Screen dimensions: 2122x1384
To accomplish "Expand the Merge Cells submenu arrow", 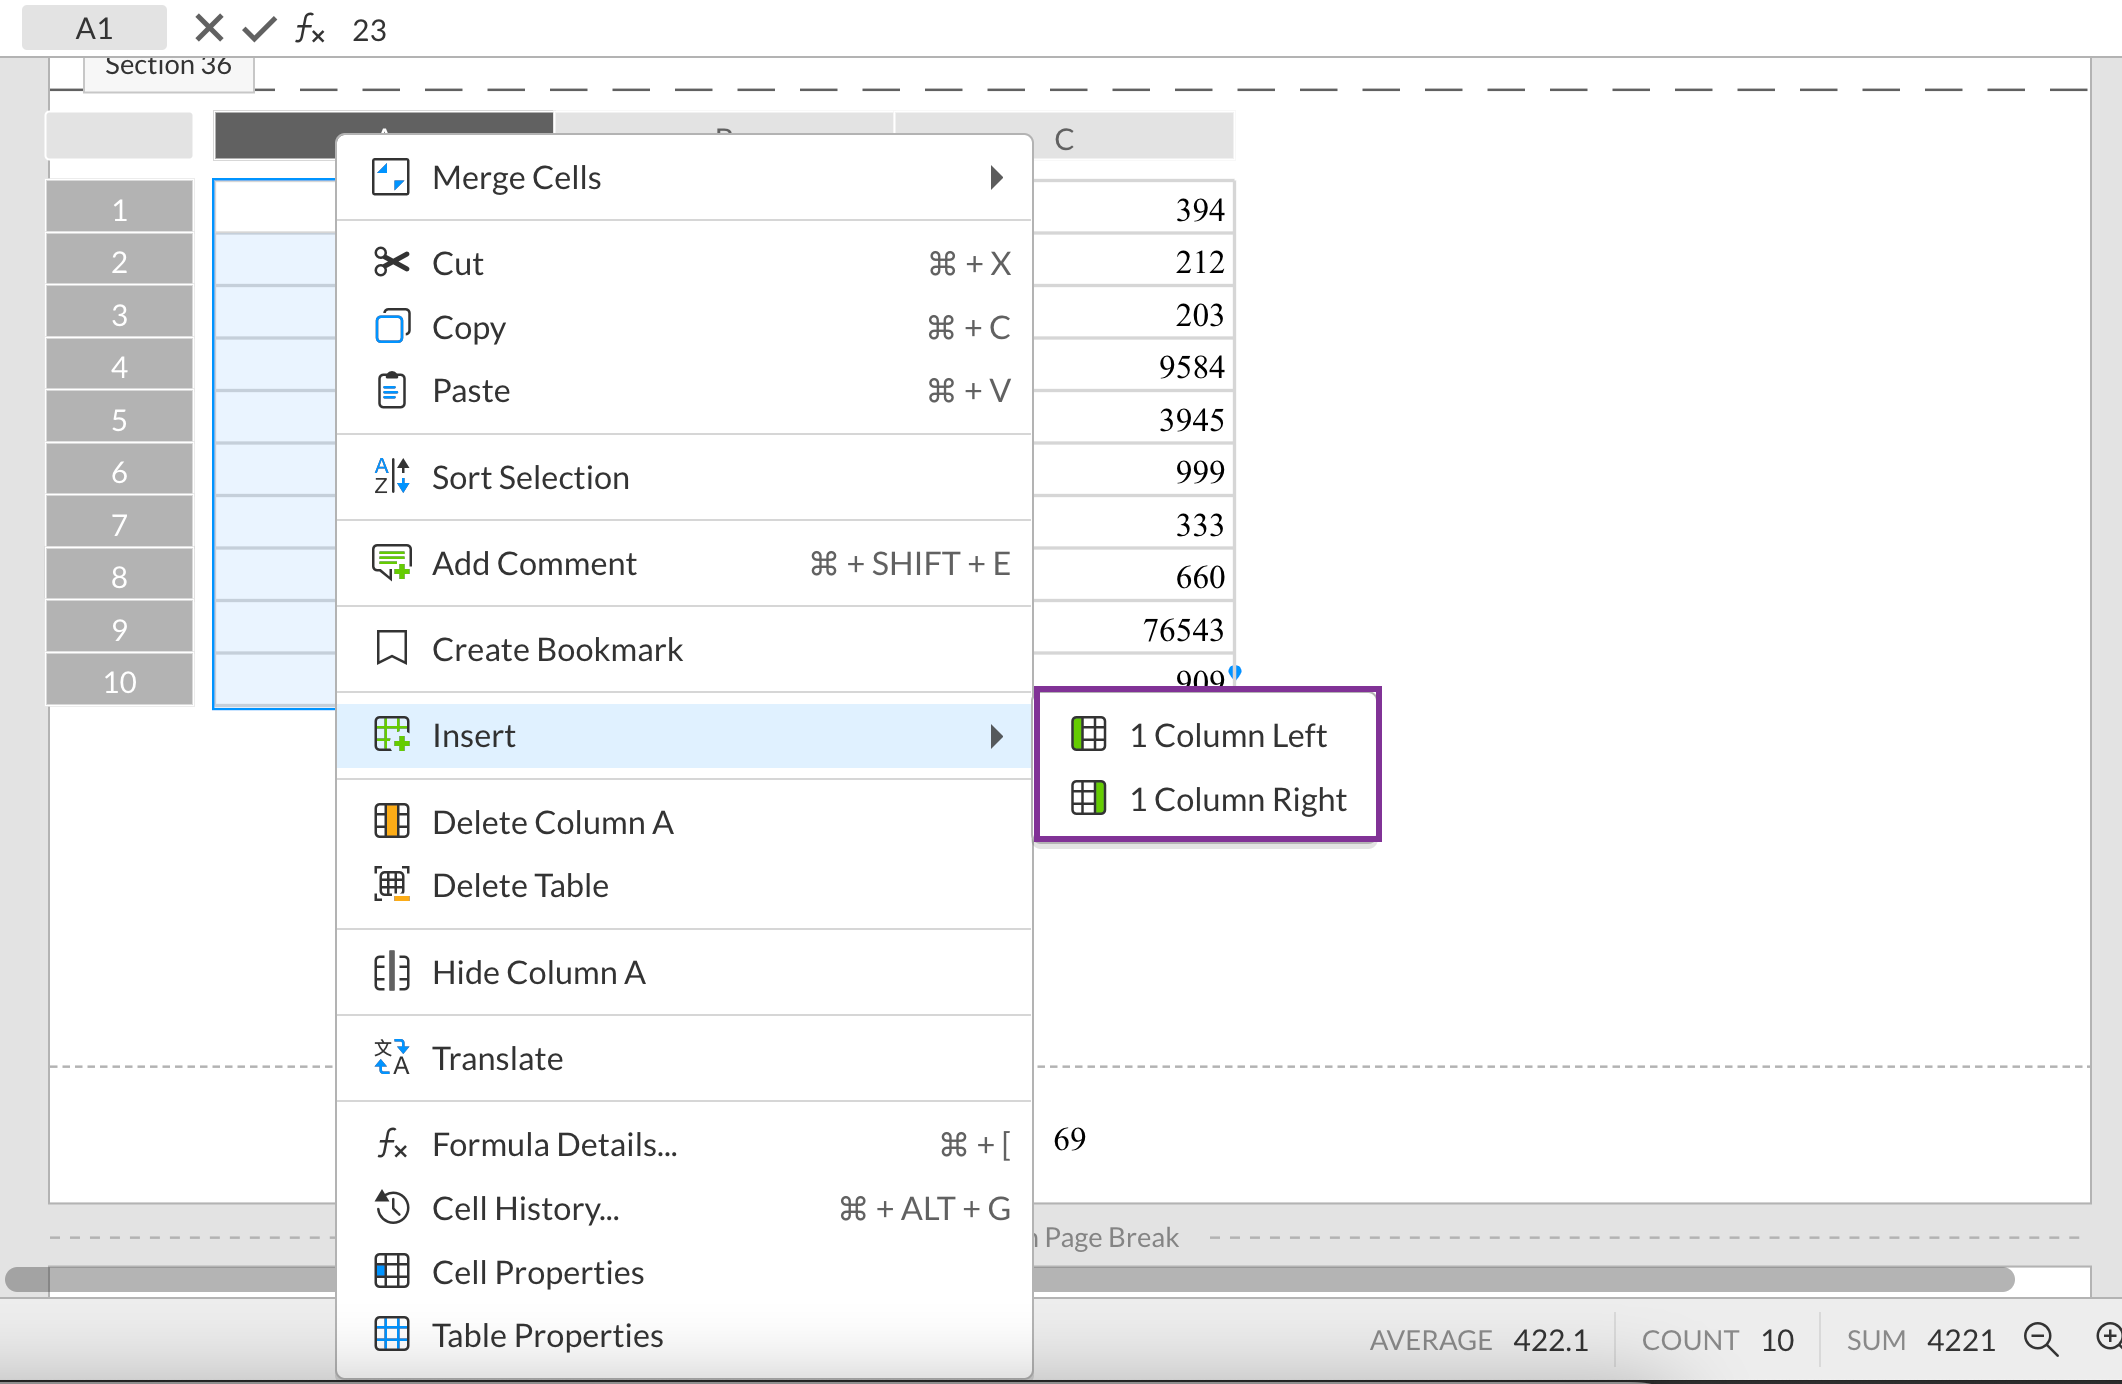I will (x=996, y=178).
